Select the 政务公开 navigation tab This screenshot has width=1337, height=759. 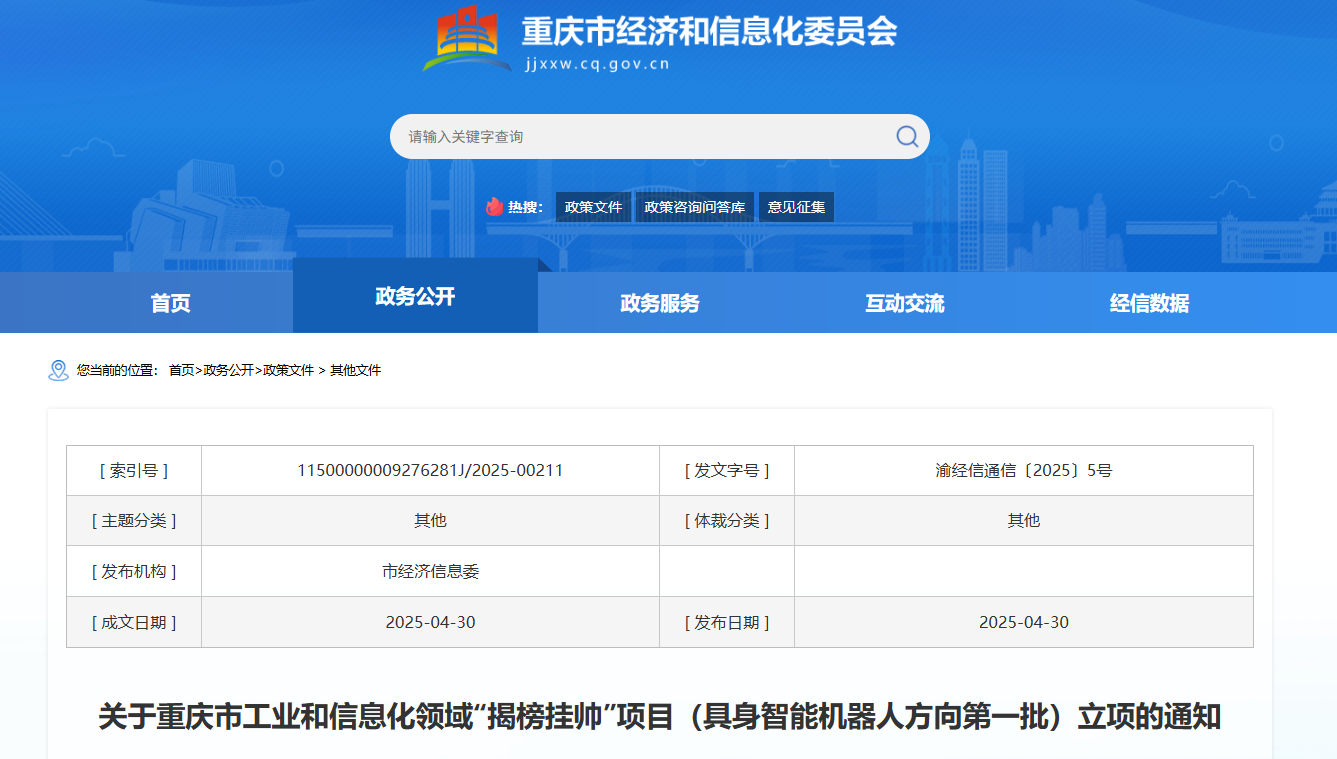click(415, 296)
